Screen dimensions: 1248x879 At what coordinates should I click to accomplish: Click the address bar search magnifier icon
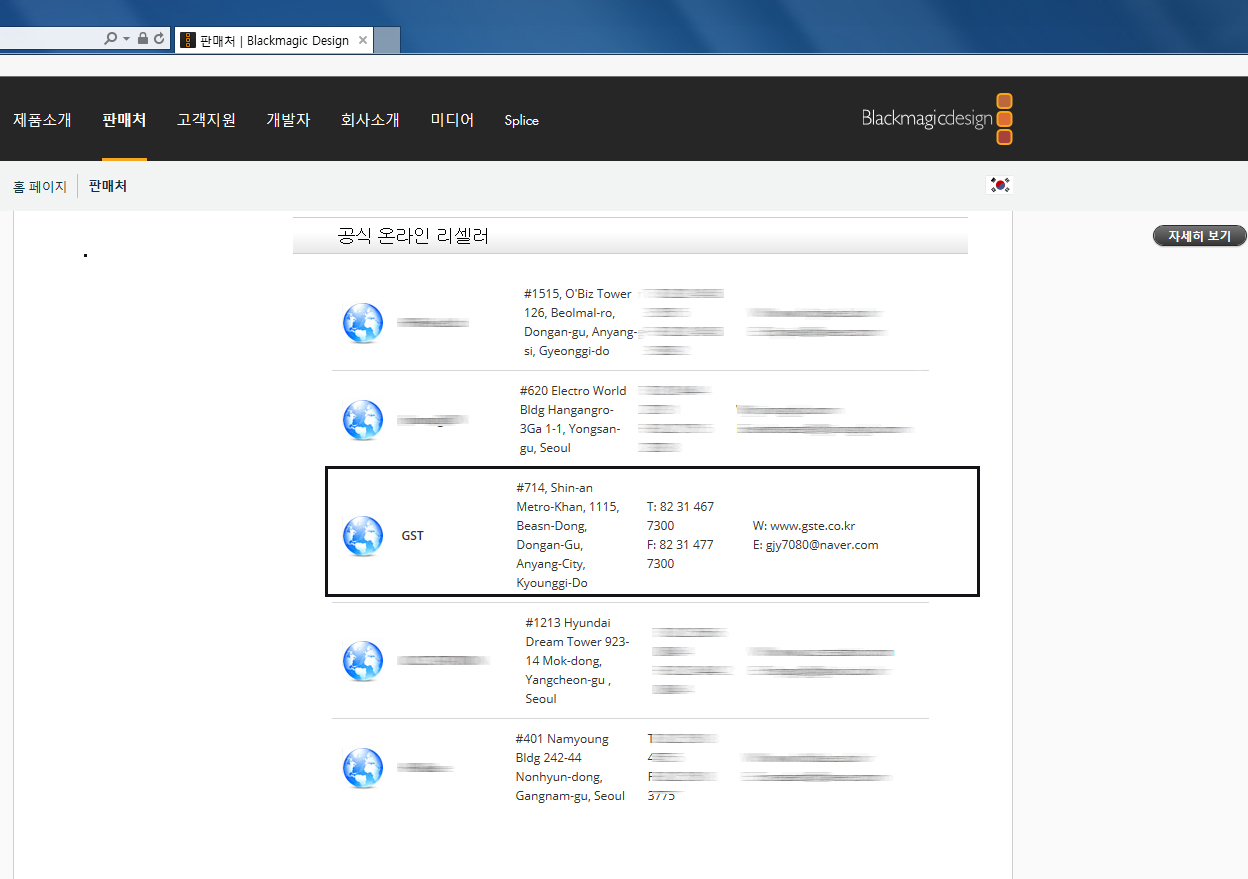click(x=111, y=39)
